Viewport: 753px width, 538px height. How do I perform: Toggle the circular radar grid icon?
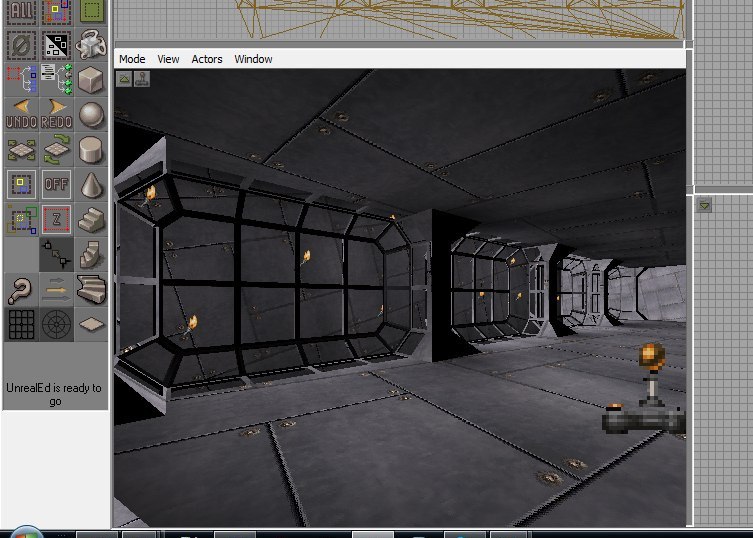[56, 324]
